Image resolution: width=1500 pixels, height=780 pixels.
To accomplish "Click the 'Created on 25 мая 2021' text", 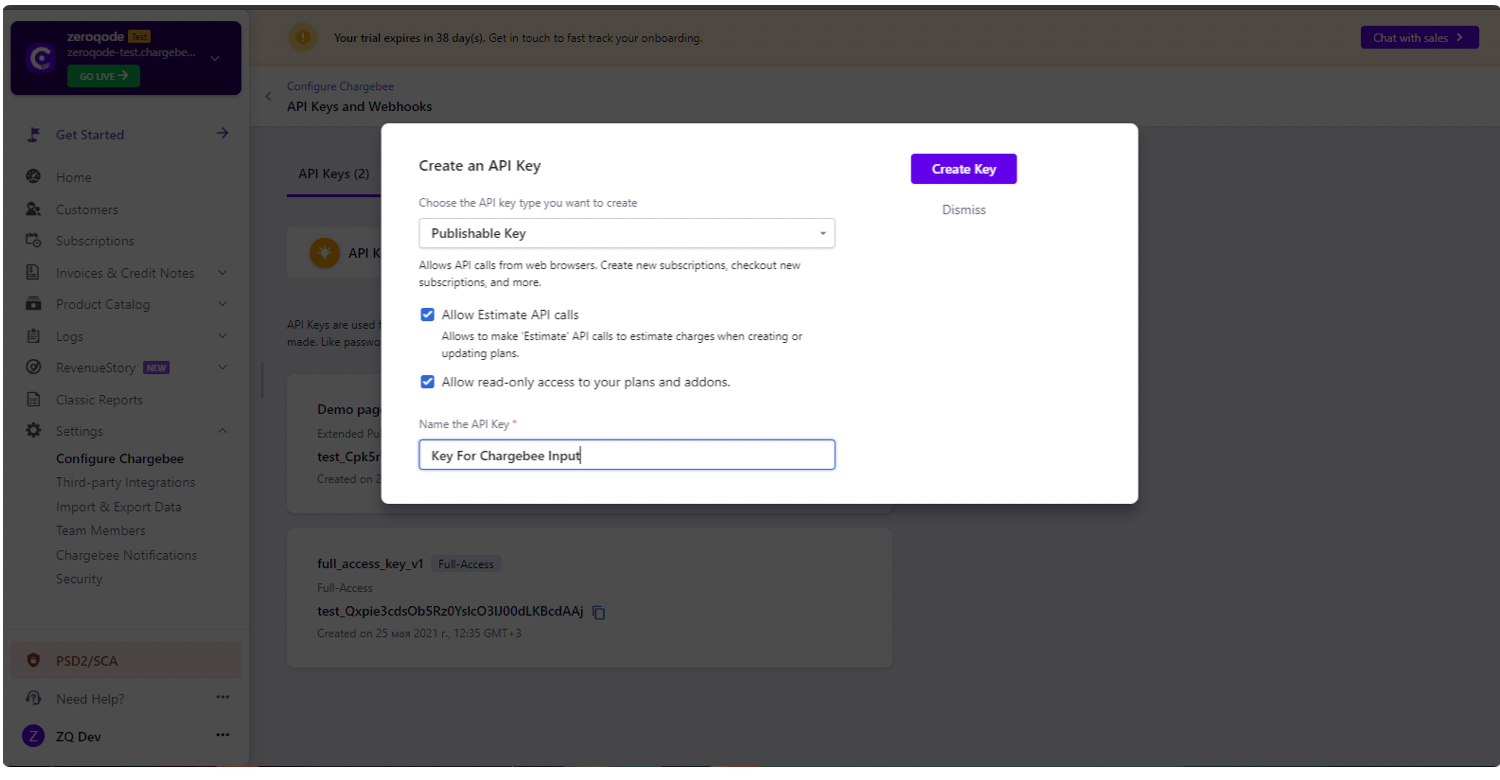I will (419, 633).
